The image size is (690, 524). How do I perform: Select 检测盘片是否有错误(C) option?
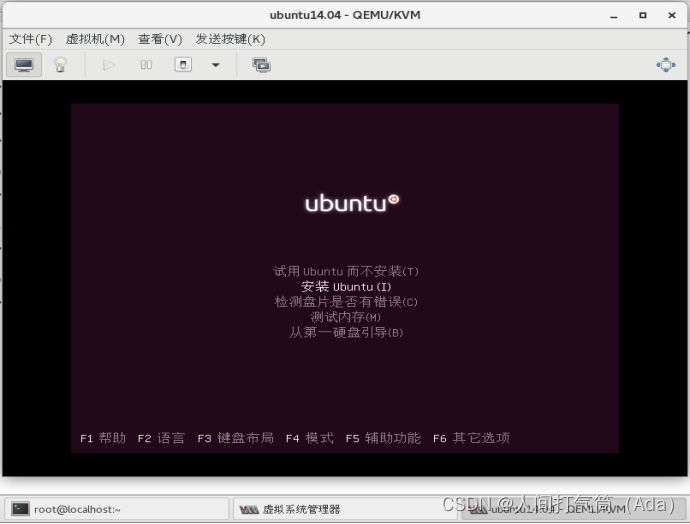tap(346, 302)
